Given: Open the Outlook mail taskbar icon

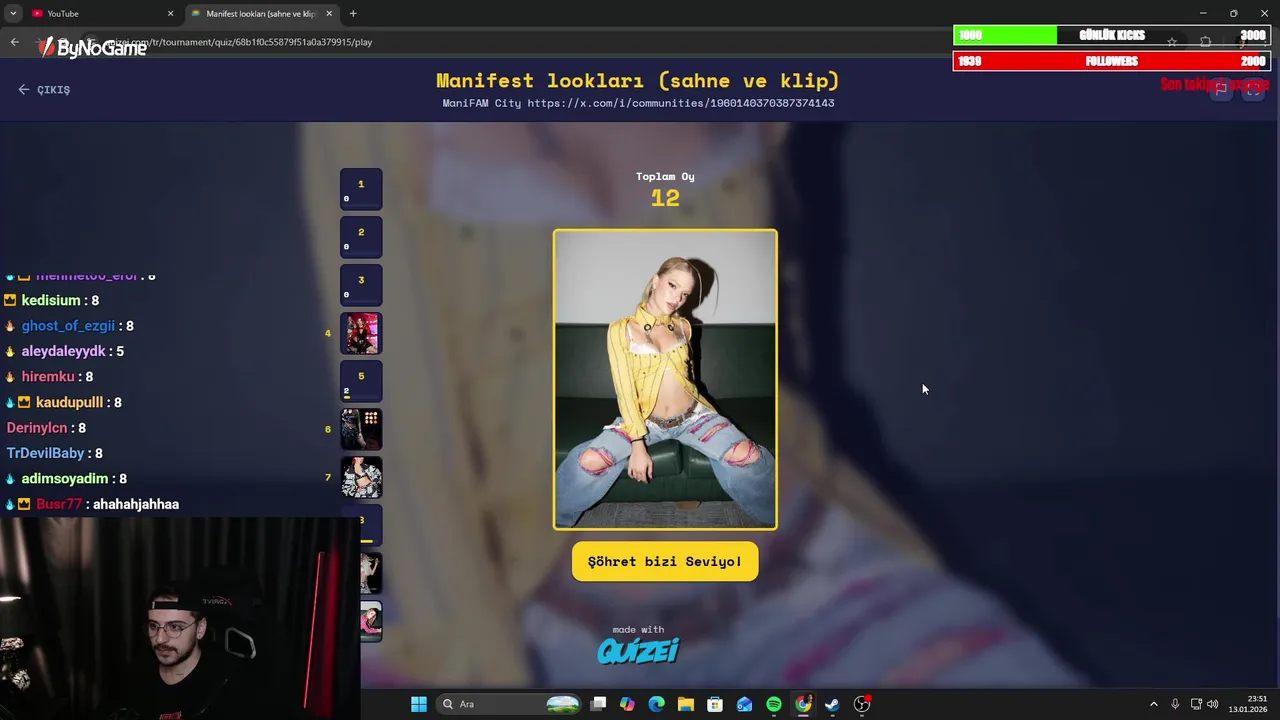Looking at the screenshot, I should tap(744, 704).
